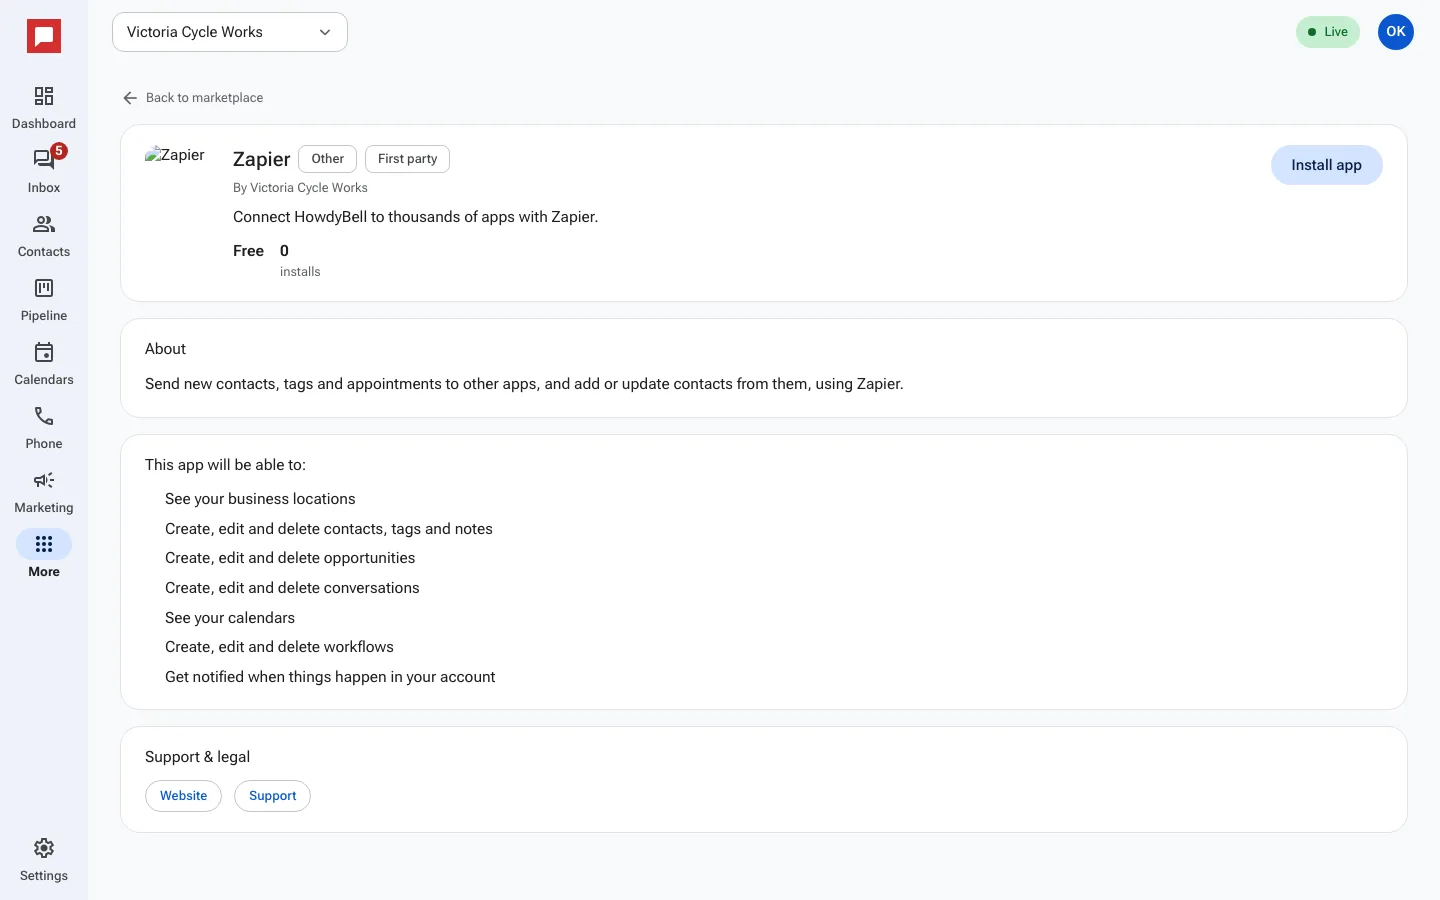Image resolution: width=1440 pixels, height=900 pixels.
Task: Click the Other category tag
Action: click(x=328, y=159)
